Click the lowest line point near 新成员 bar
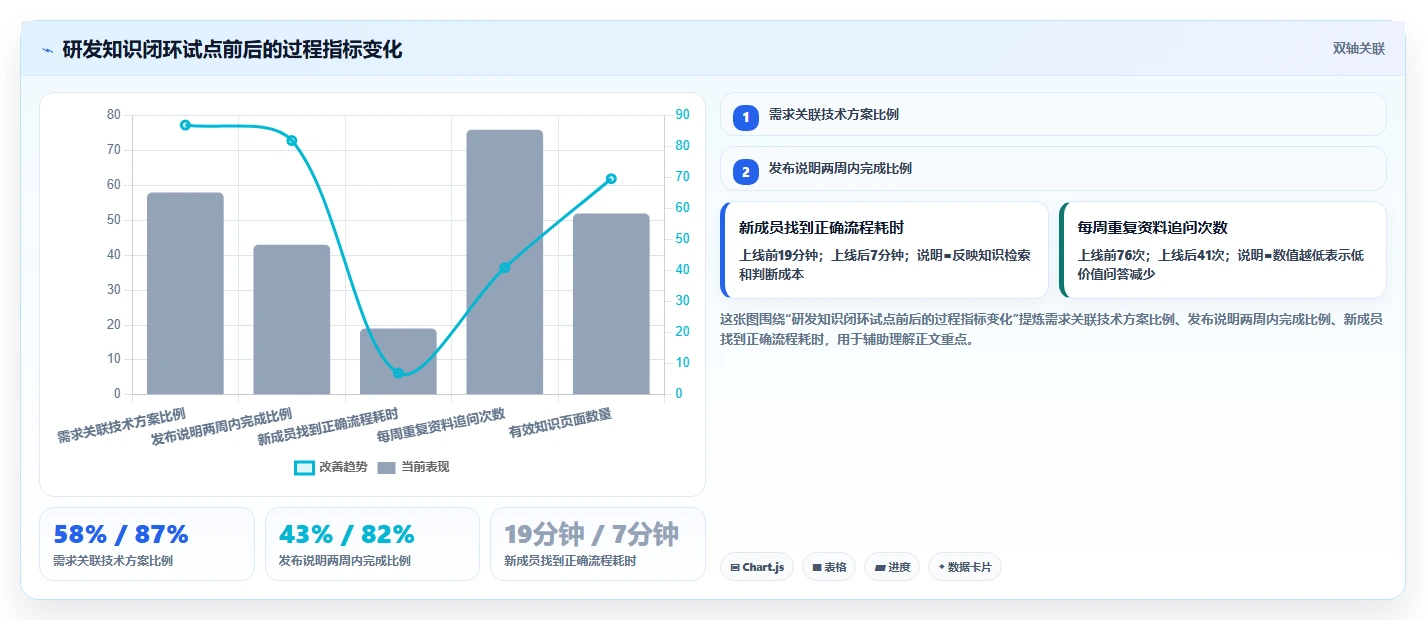1426x620 pixels. [398, 373]
